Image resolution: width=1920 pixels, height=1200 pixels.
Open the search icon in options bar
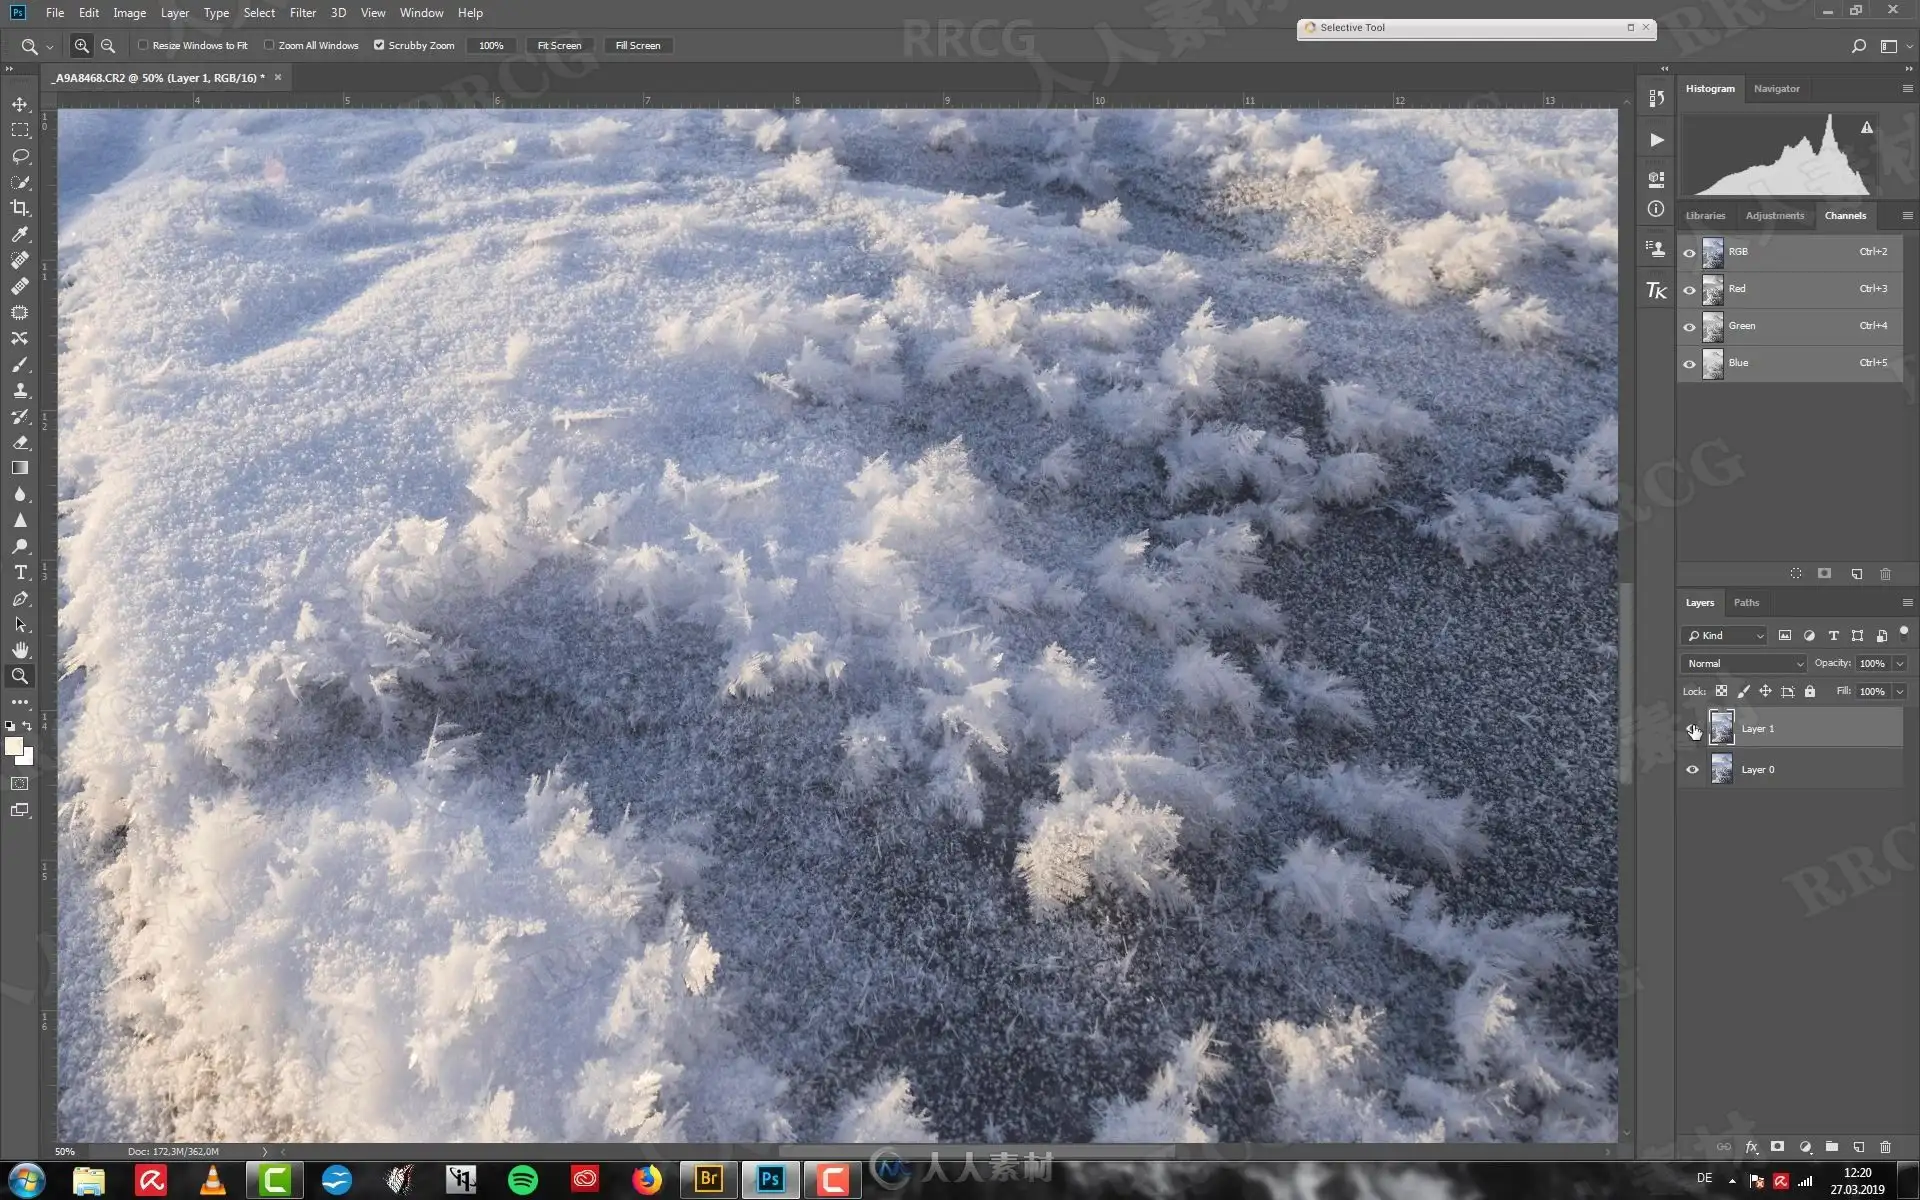point(1858,45)
